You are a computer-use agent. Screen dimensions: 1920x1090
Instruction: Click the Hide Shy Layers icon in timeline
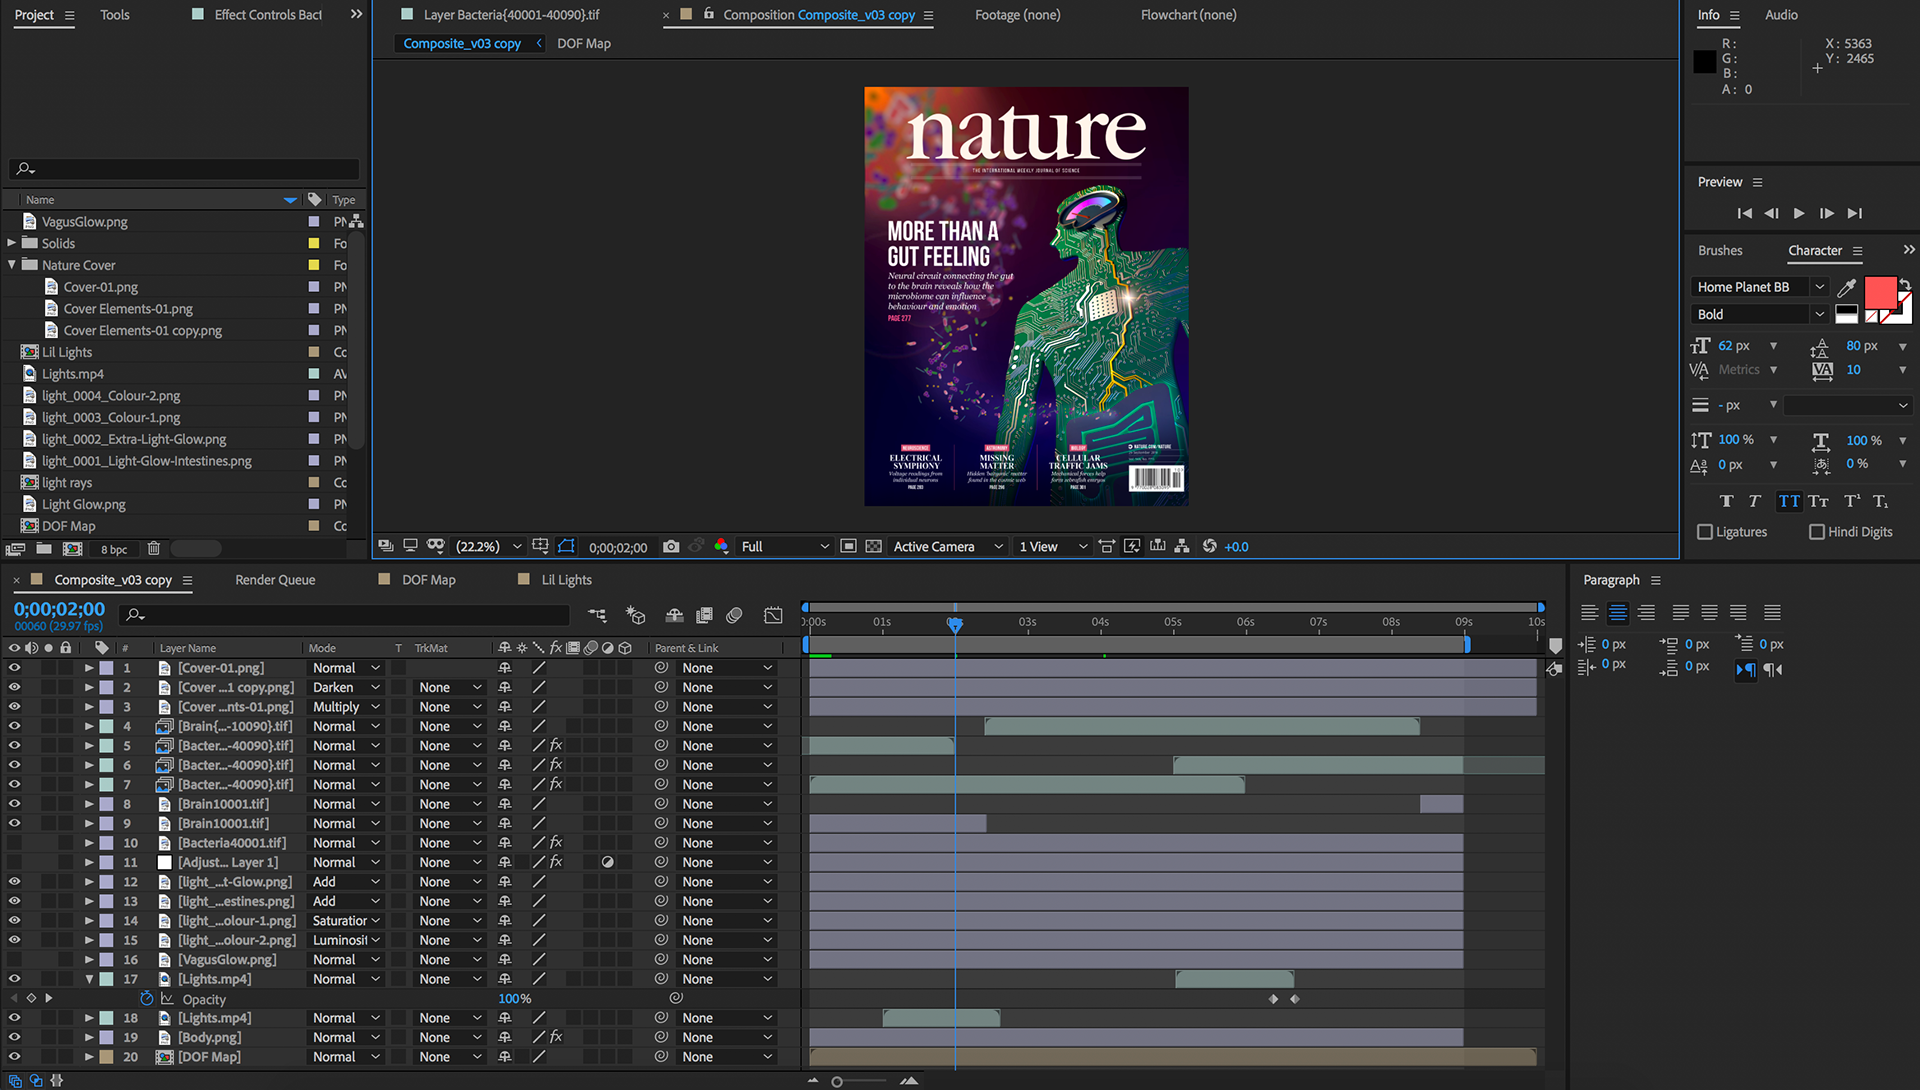[674, 615]
